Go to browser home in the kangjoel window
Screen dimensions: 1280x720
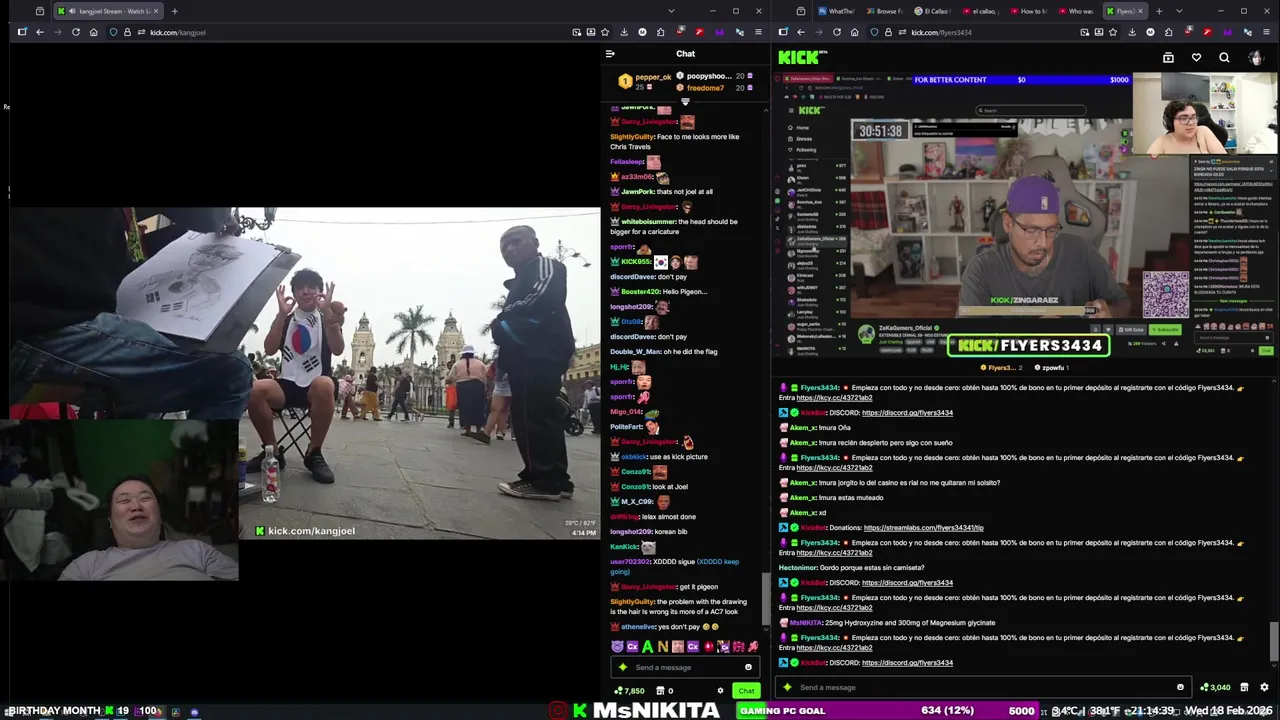(93, 32)
